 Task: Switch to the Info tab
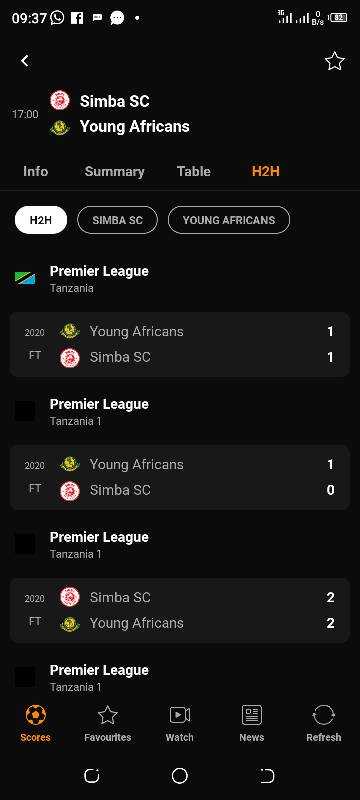(36, 171)
